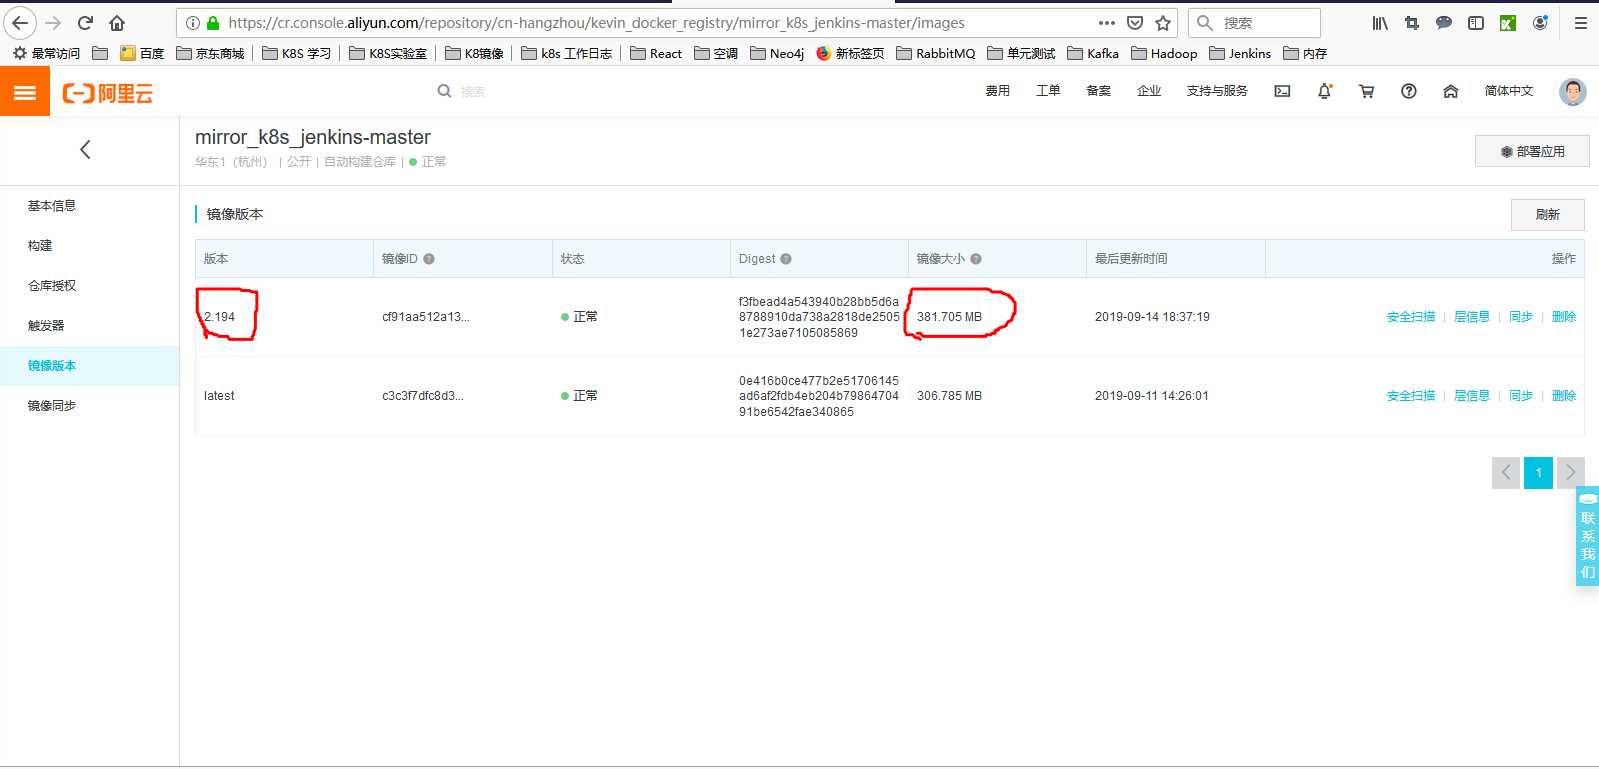The height and width of the screenshot is (769, 1599).
Task: Open the 触发器 sidebar item
Action: tap(46, 326)
